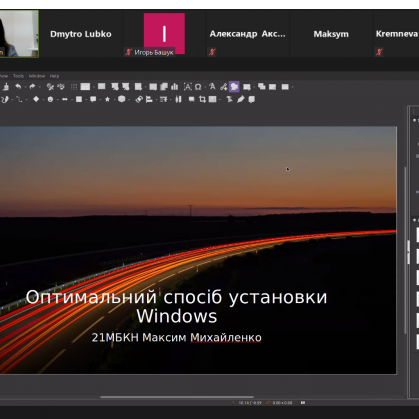Image resolution: width=419 pixels, height=419 pixels.
Task: Click the Insert Chart bar icon
Action: click(x=175, y=87)
